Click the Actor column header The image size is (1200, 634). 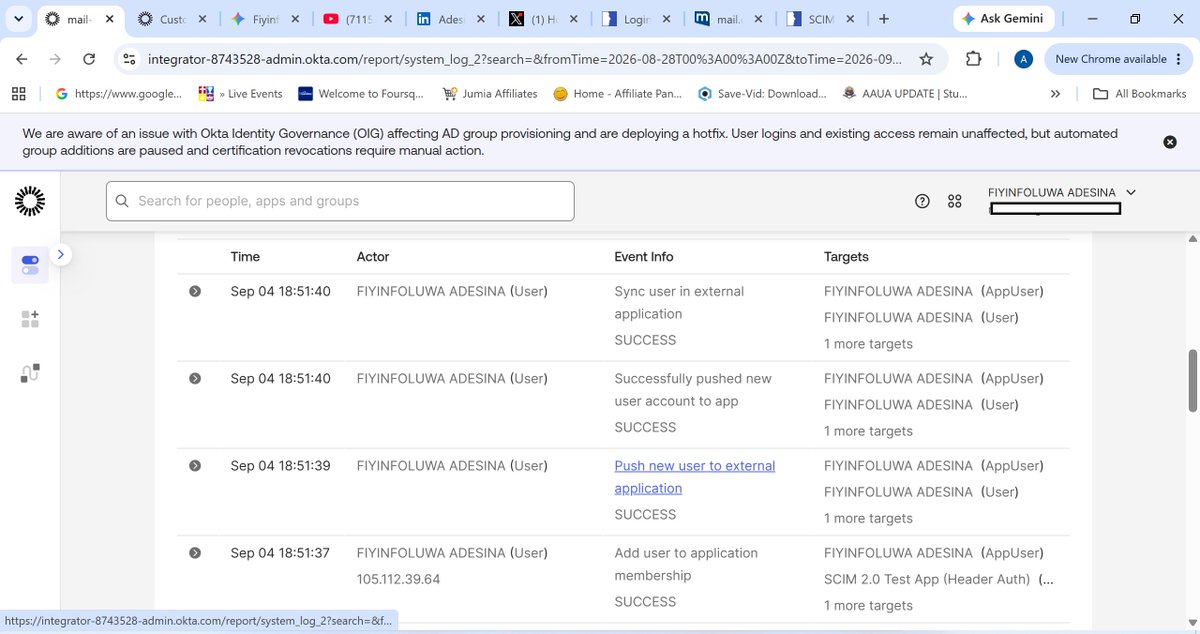coord(373,257)
